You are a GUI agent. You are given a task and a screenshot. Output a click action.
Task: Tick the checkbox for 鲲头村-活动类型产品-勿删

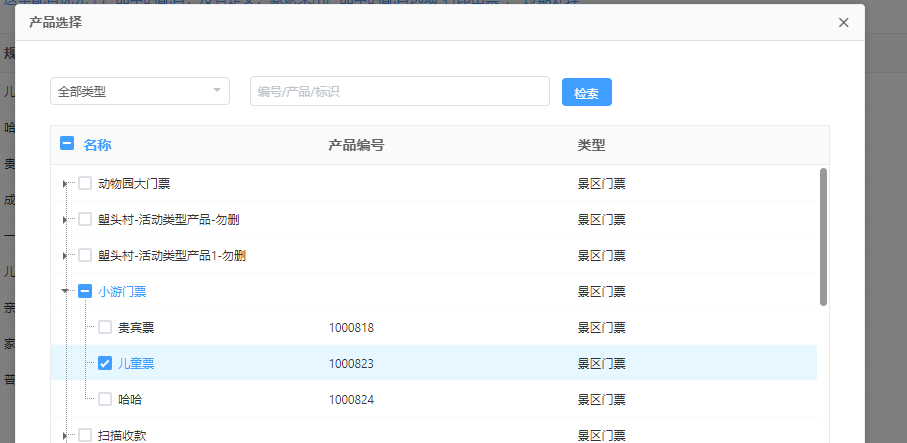(85, 220)
